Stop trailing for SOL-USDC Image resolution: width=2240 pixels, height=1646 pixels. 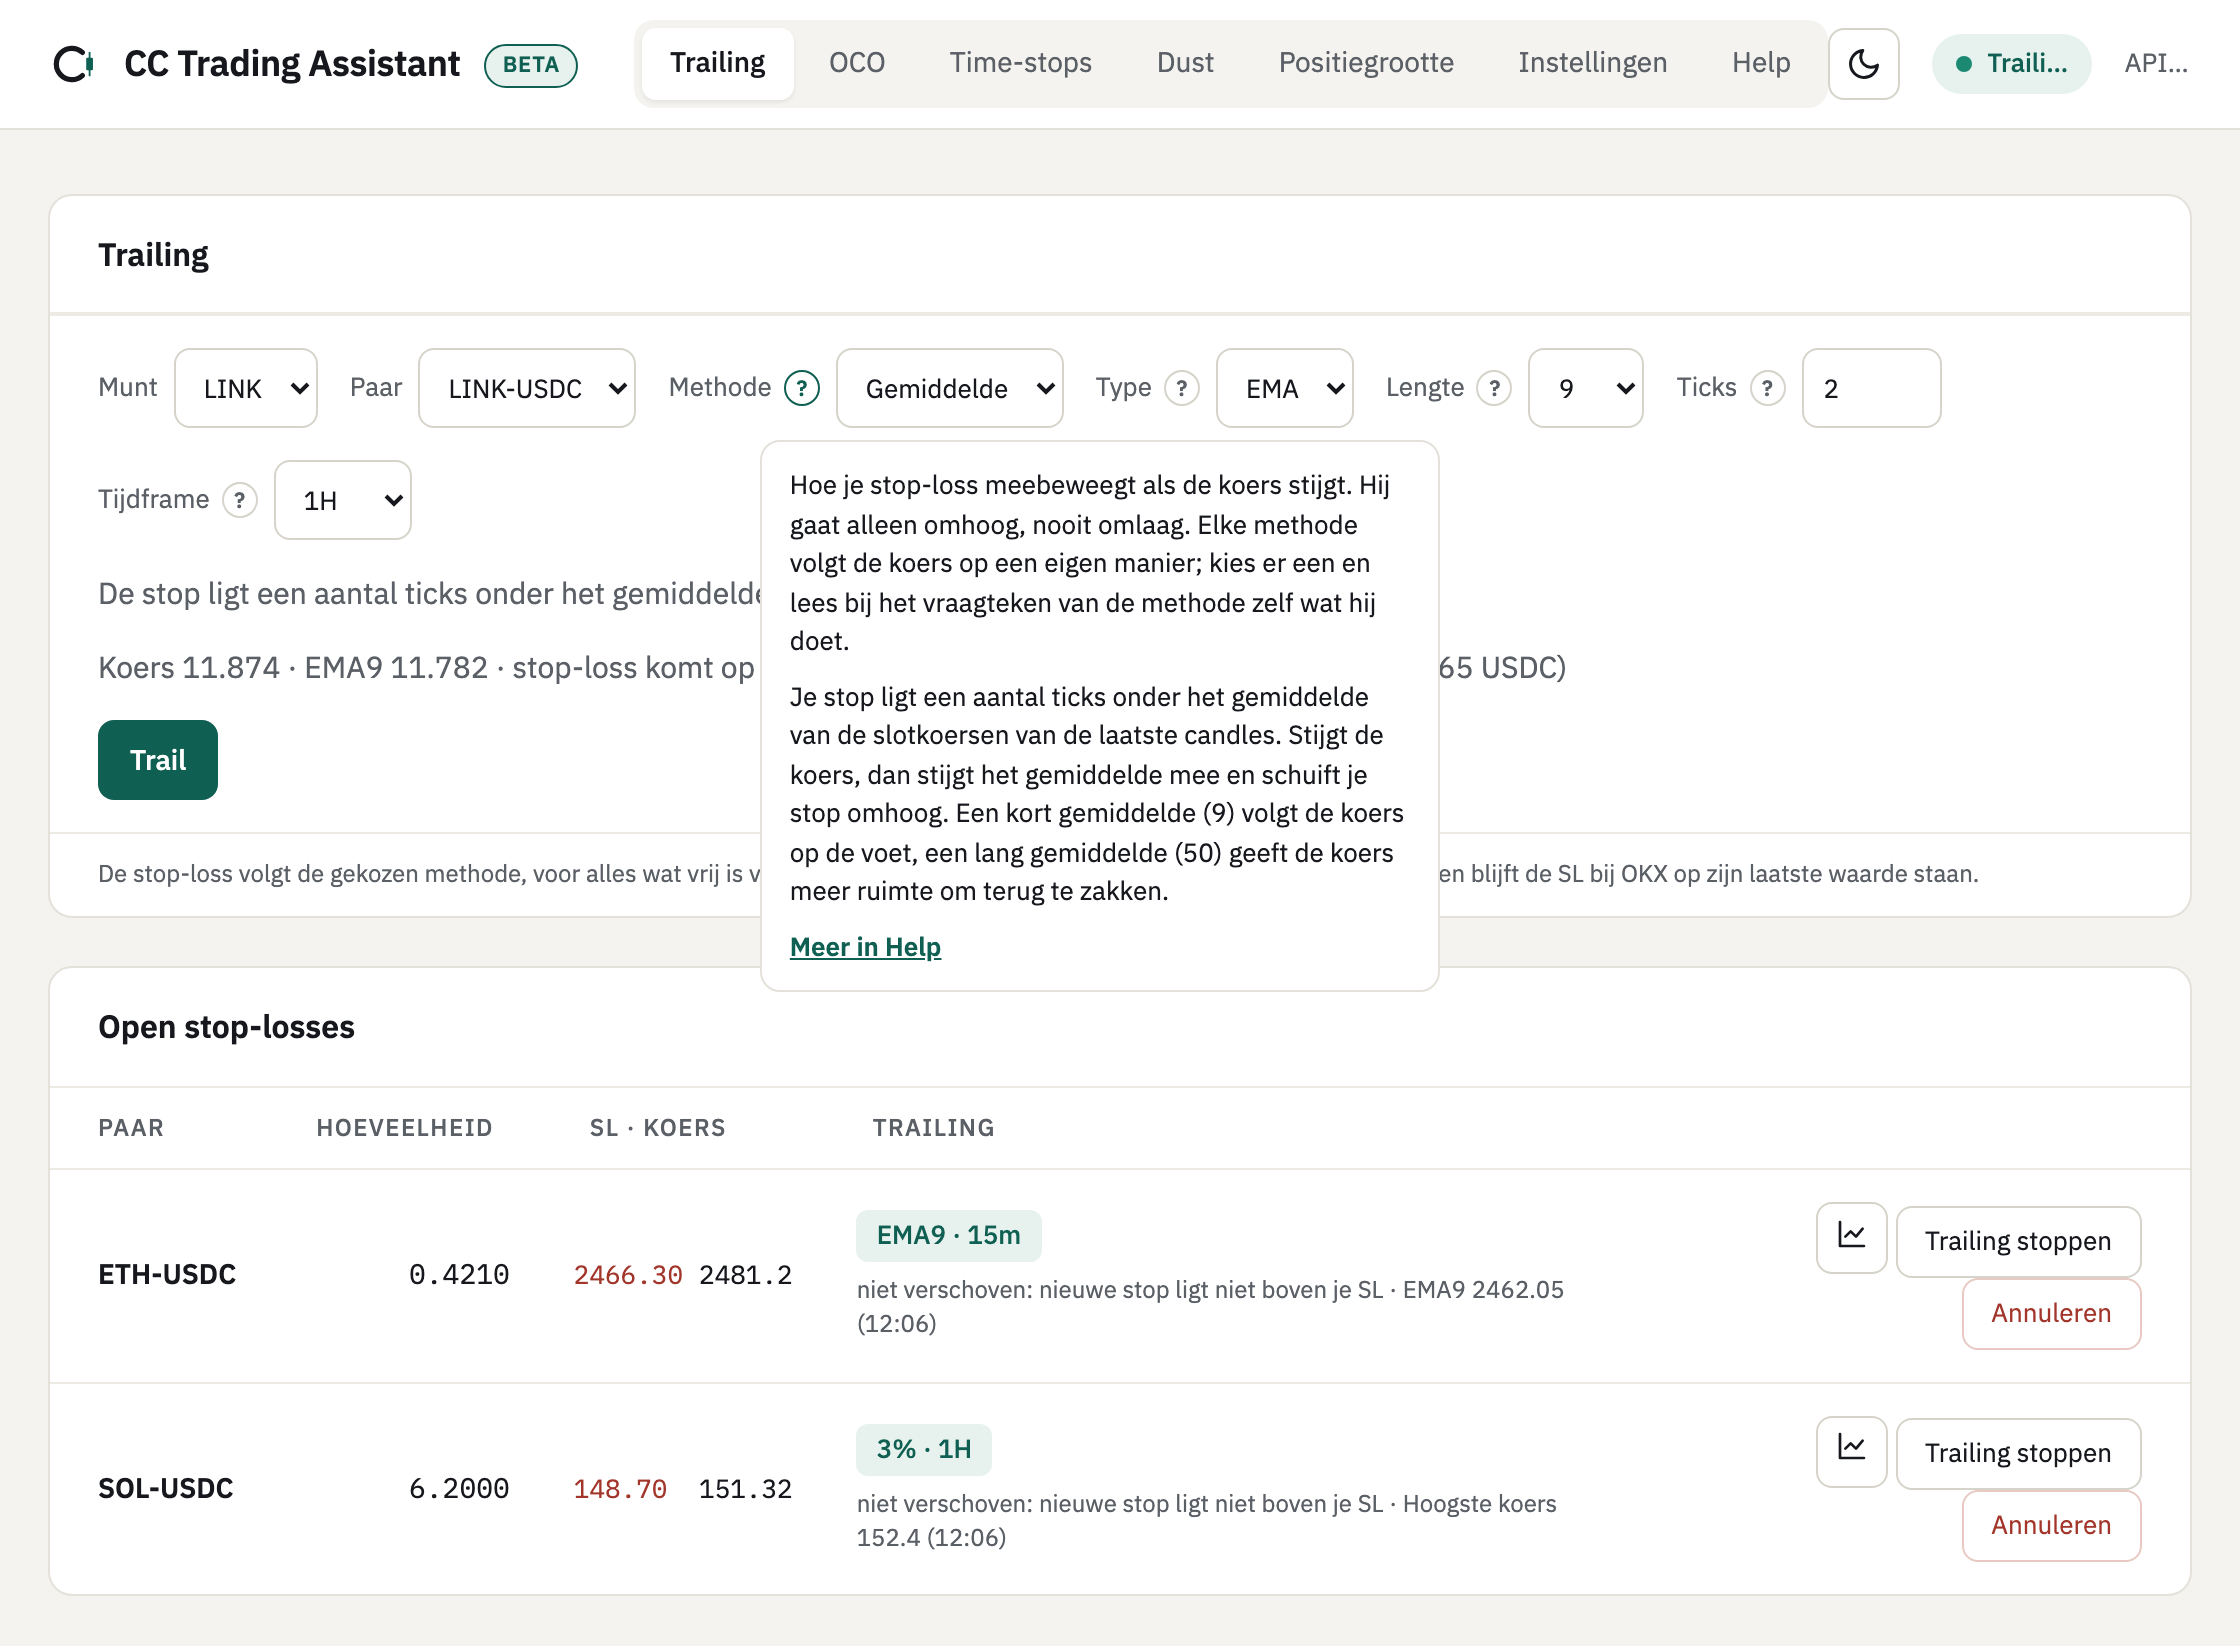coord(2018,1453)
